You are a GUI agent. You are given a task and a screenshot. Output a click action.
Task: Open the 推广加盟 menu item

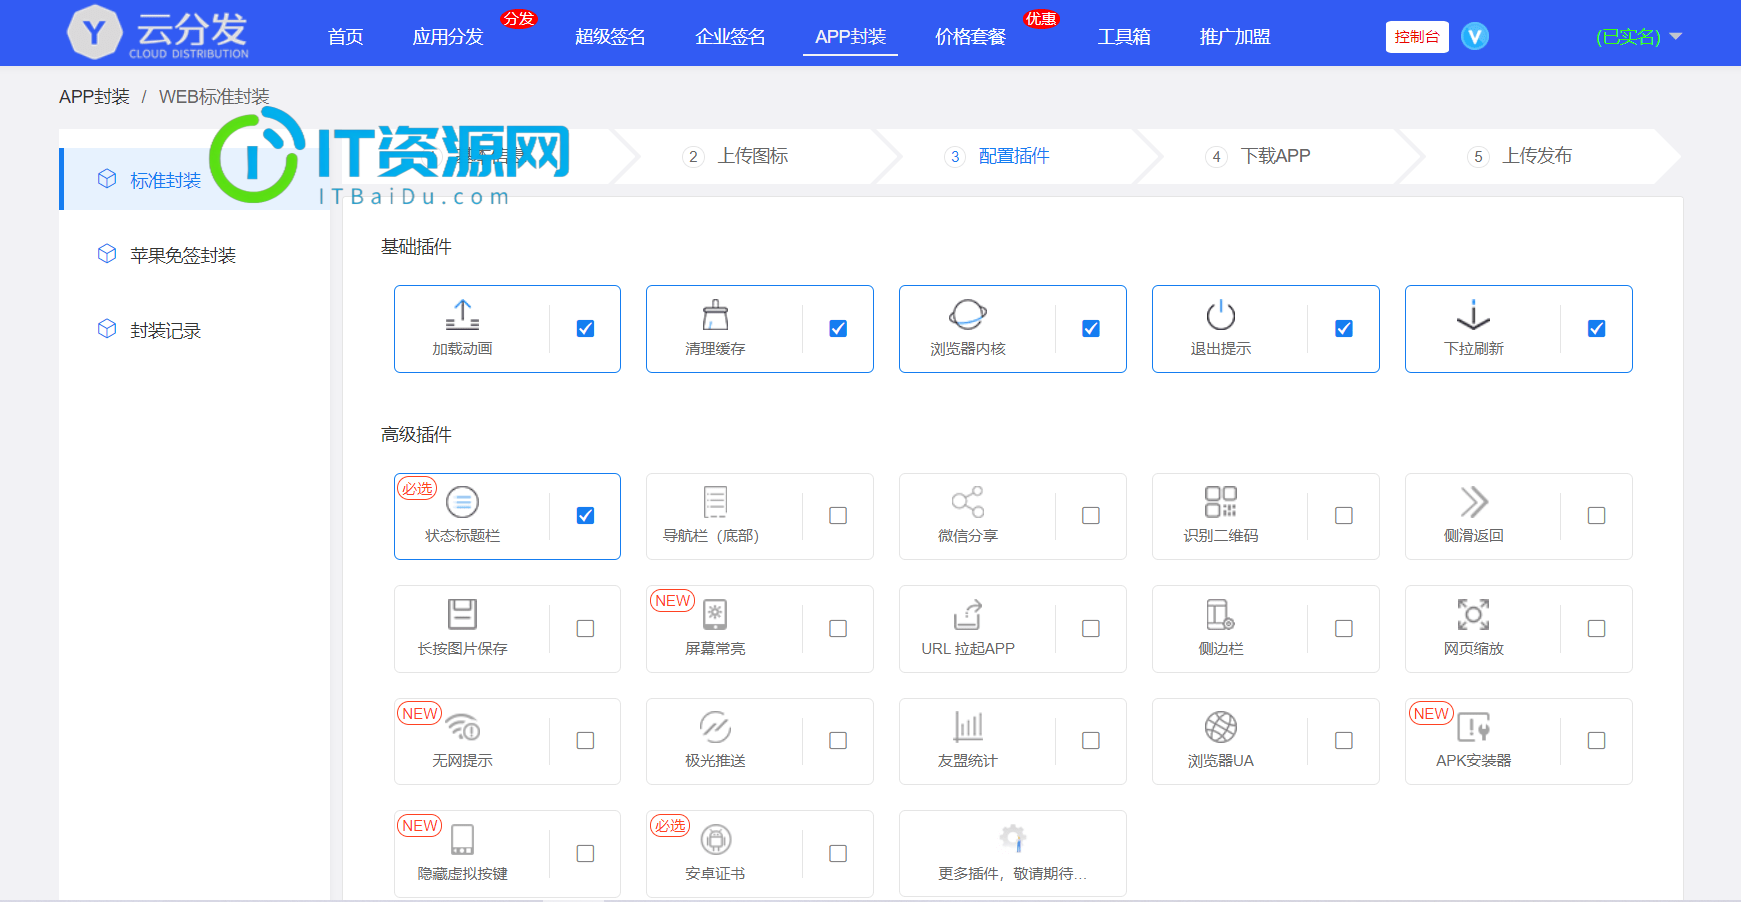coord(1235,37)
